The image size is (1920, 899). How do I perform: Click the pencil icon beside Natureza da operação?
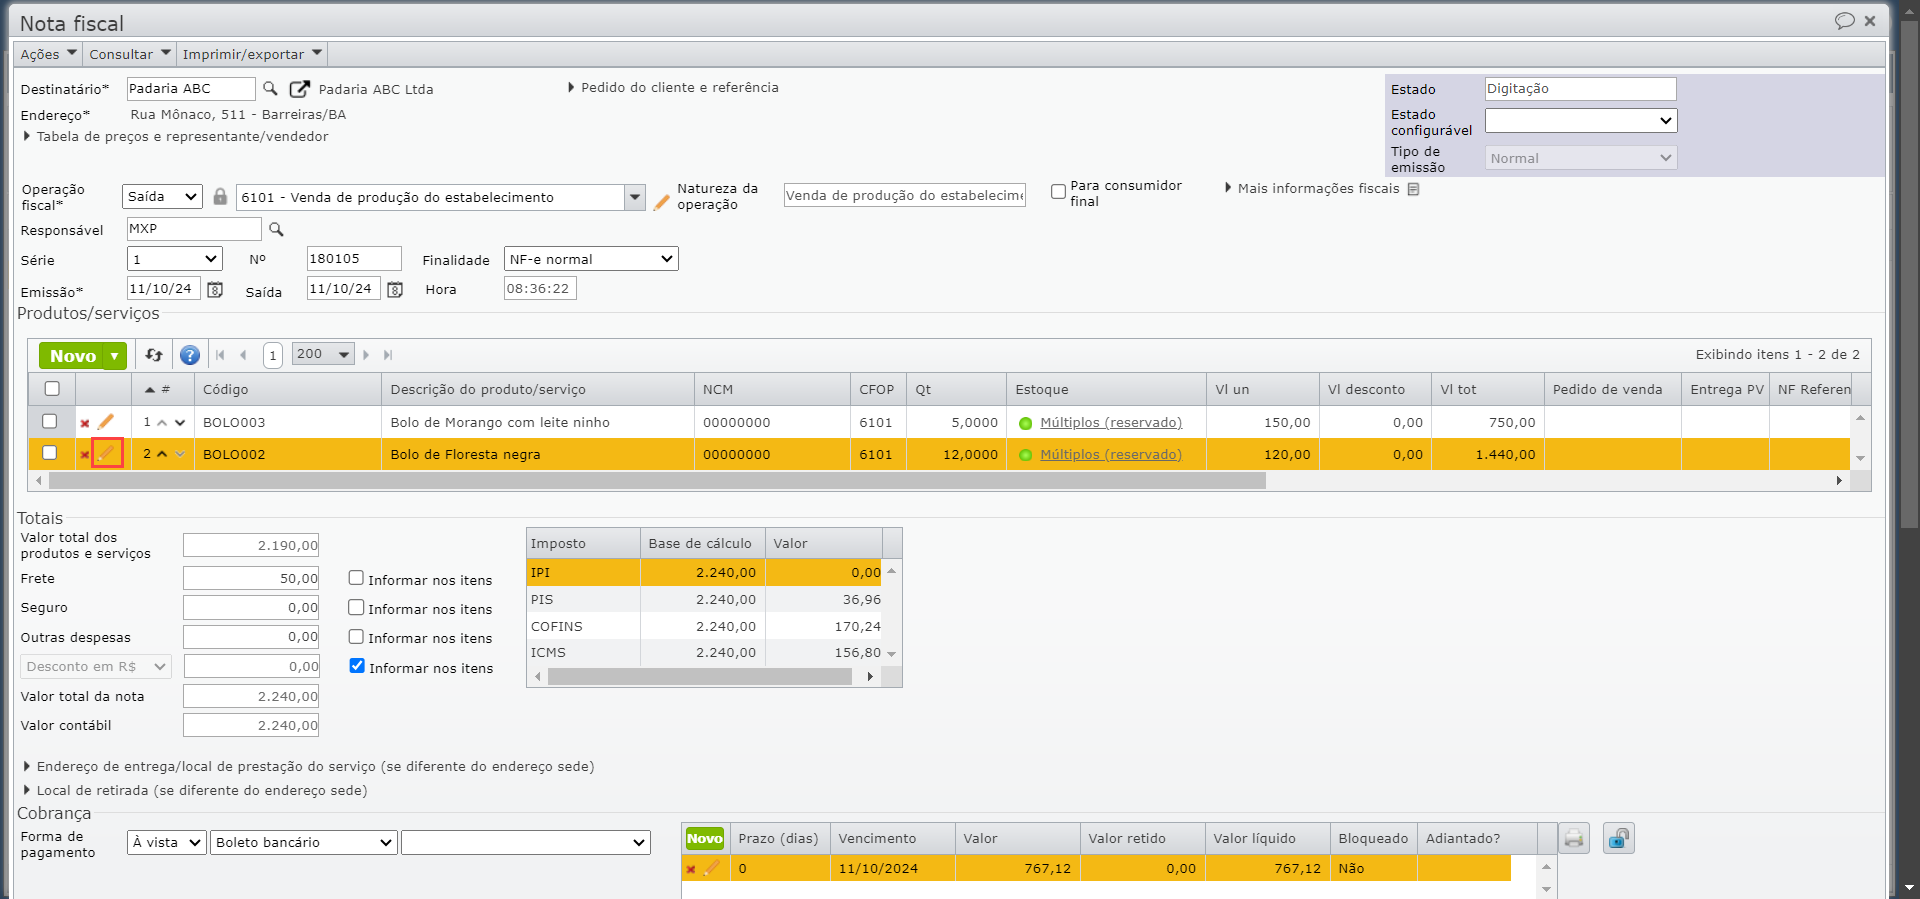pos(661,202)
